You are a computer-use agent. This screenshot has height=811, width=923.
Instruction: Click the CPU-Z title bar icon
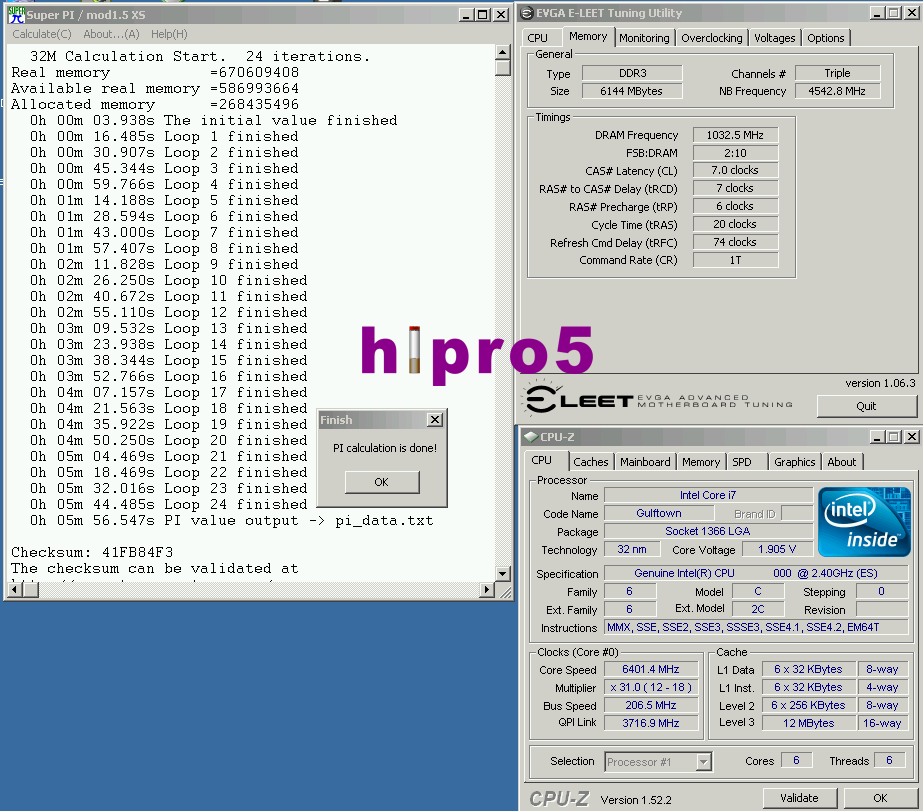tap(531, 437)
